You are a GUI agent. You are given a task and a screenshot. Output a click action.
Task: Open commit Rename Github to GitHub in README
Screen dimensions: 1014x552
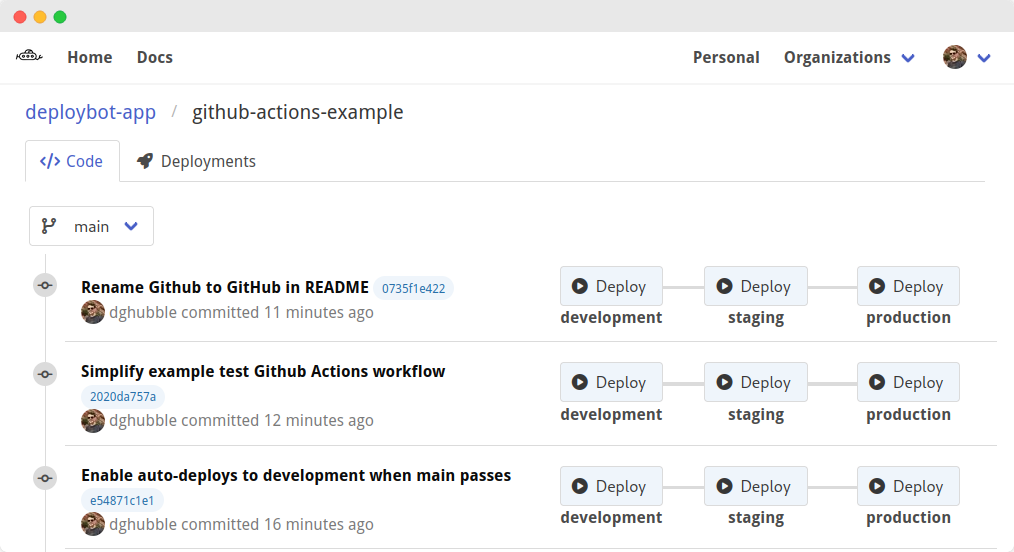(x=225, y=287)
